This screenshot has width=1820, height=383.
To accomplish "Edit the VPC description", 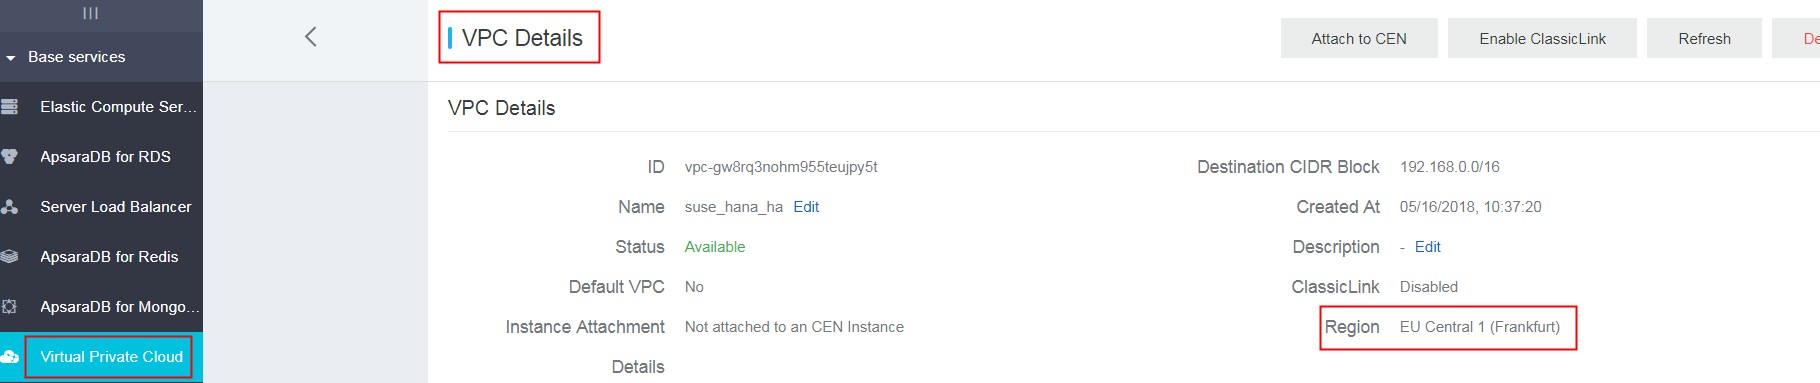I will (1428, 247).
